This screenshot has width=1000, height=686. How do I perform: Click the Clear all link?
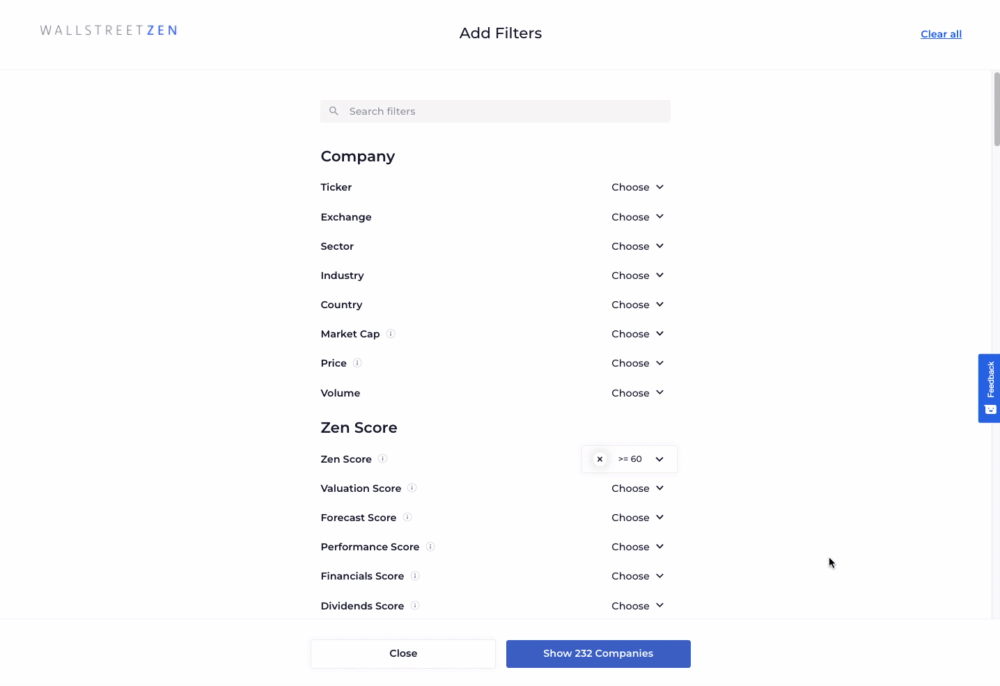941,34
